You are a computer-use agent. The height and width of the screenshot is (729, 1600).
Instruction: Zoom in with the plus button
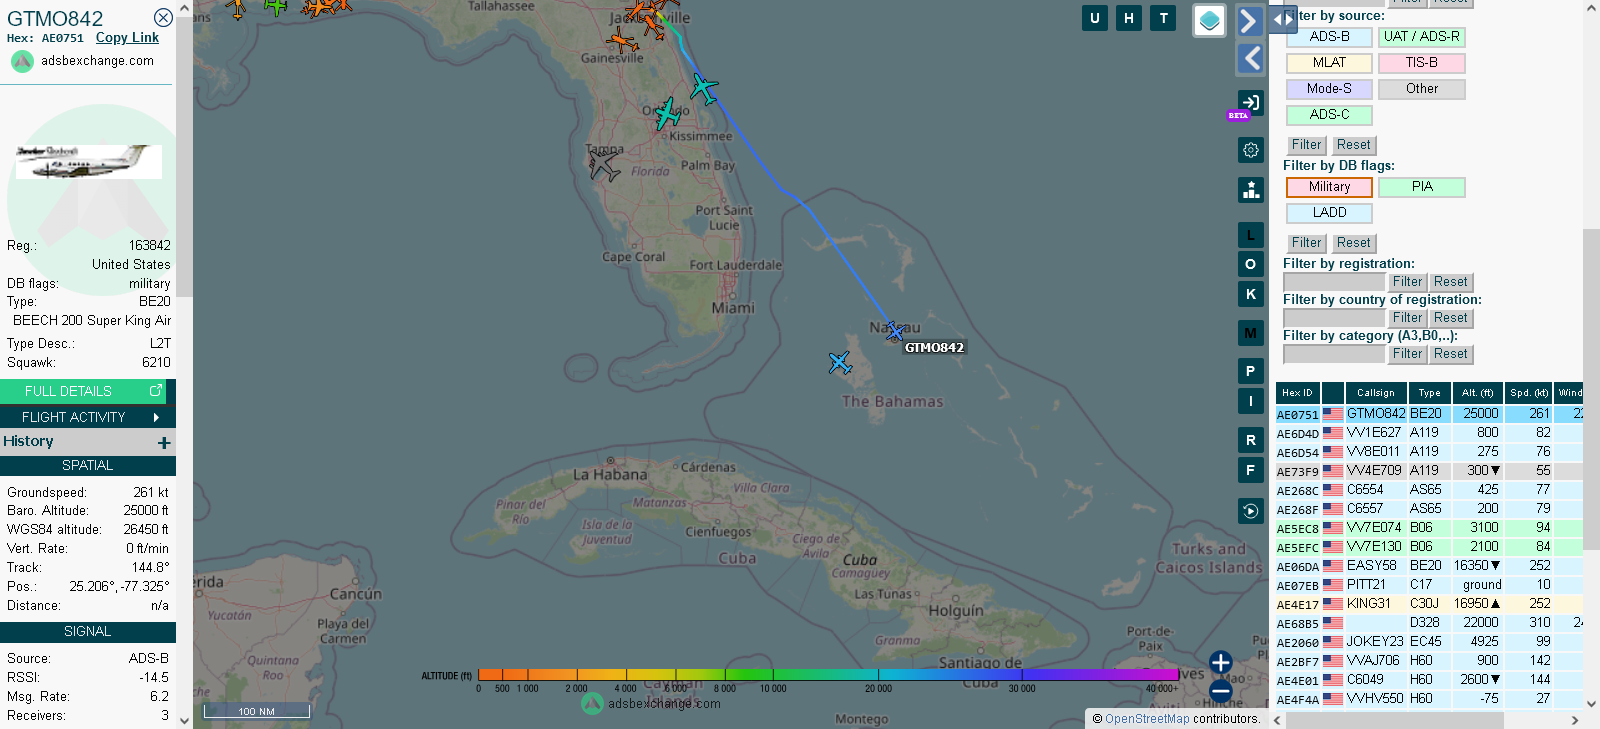(1220, 662)
